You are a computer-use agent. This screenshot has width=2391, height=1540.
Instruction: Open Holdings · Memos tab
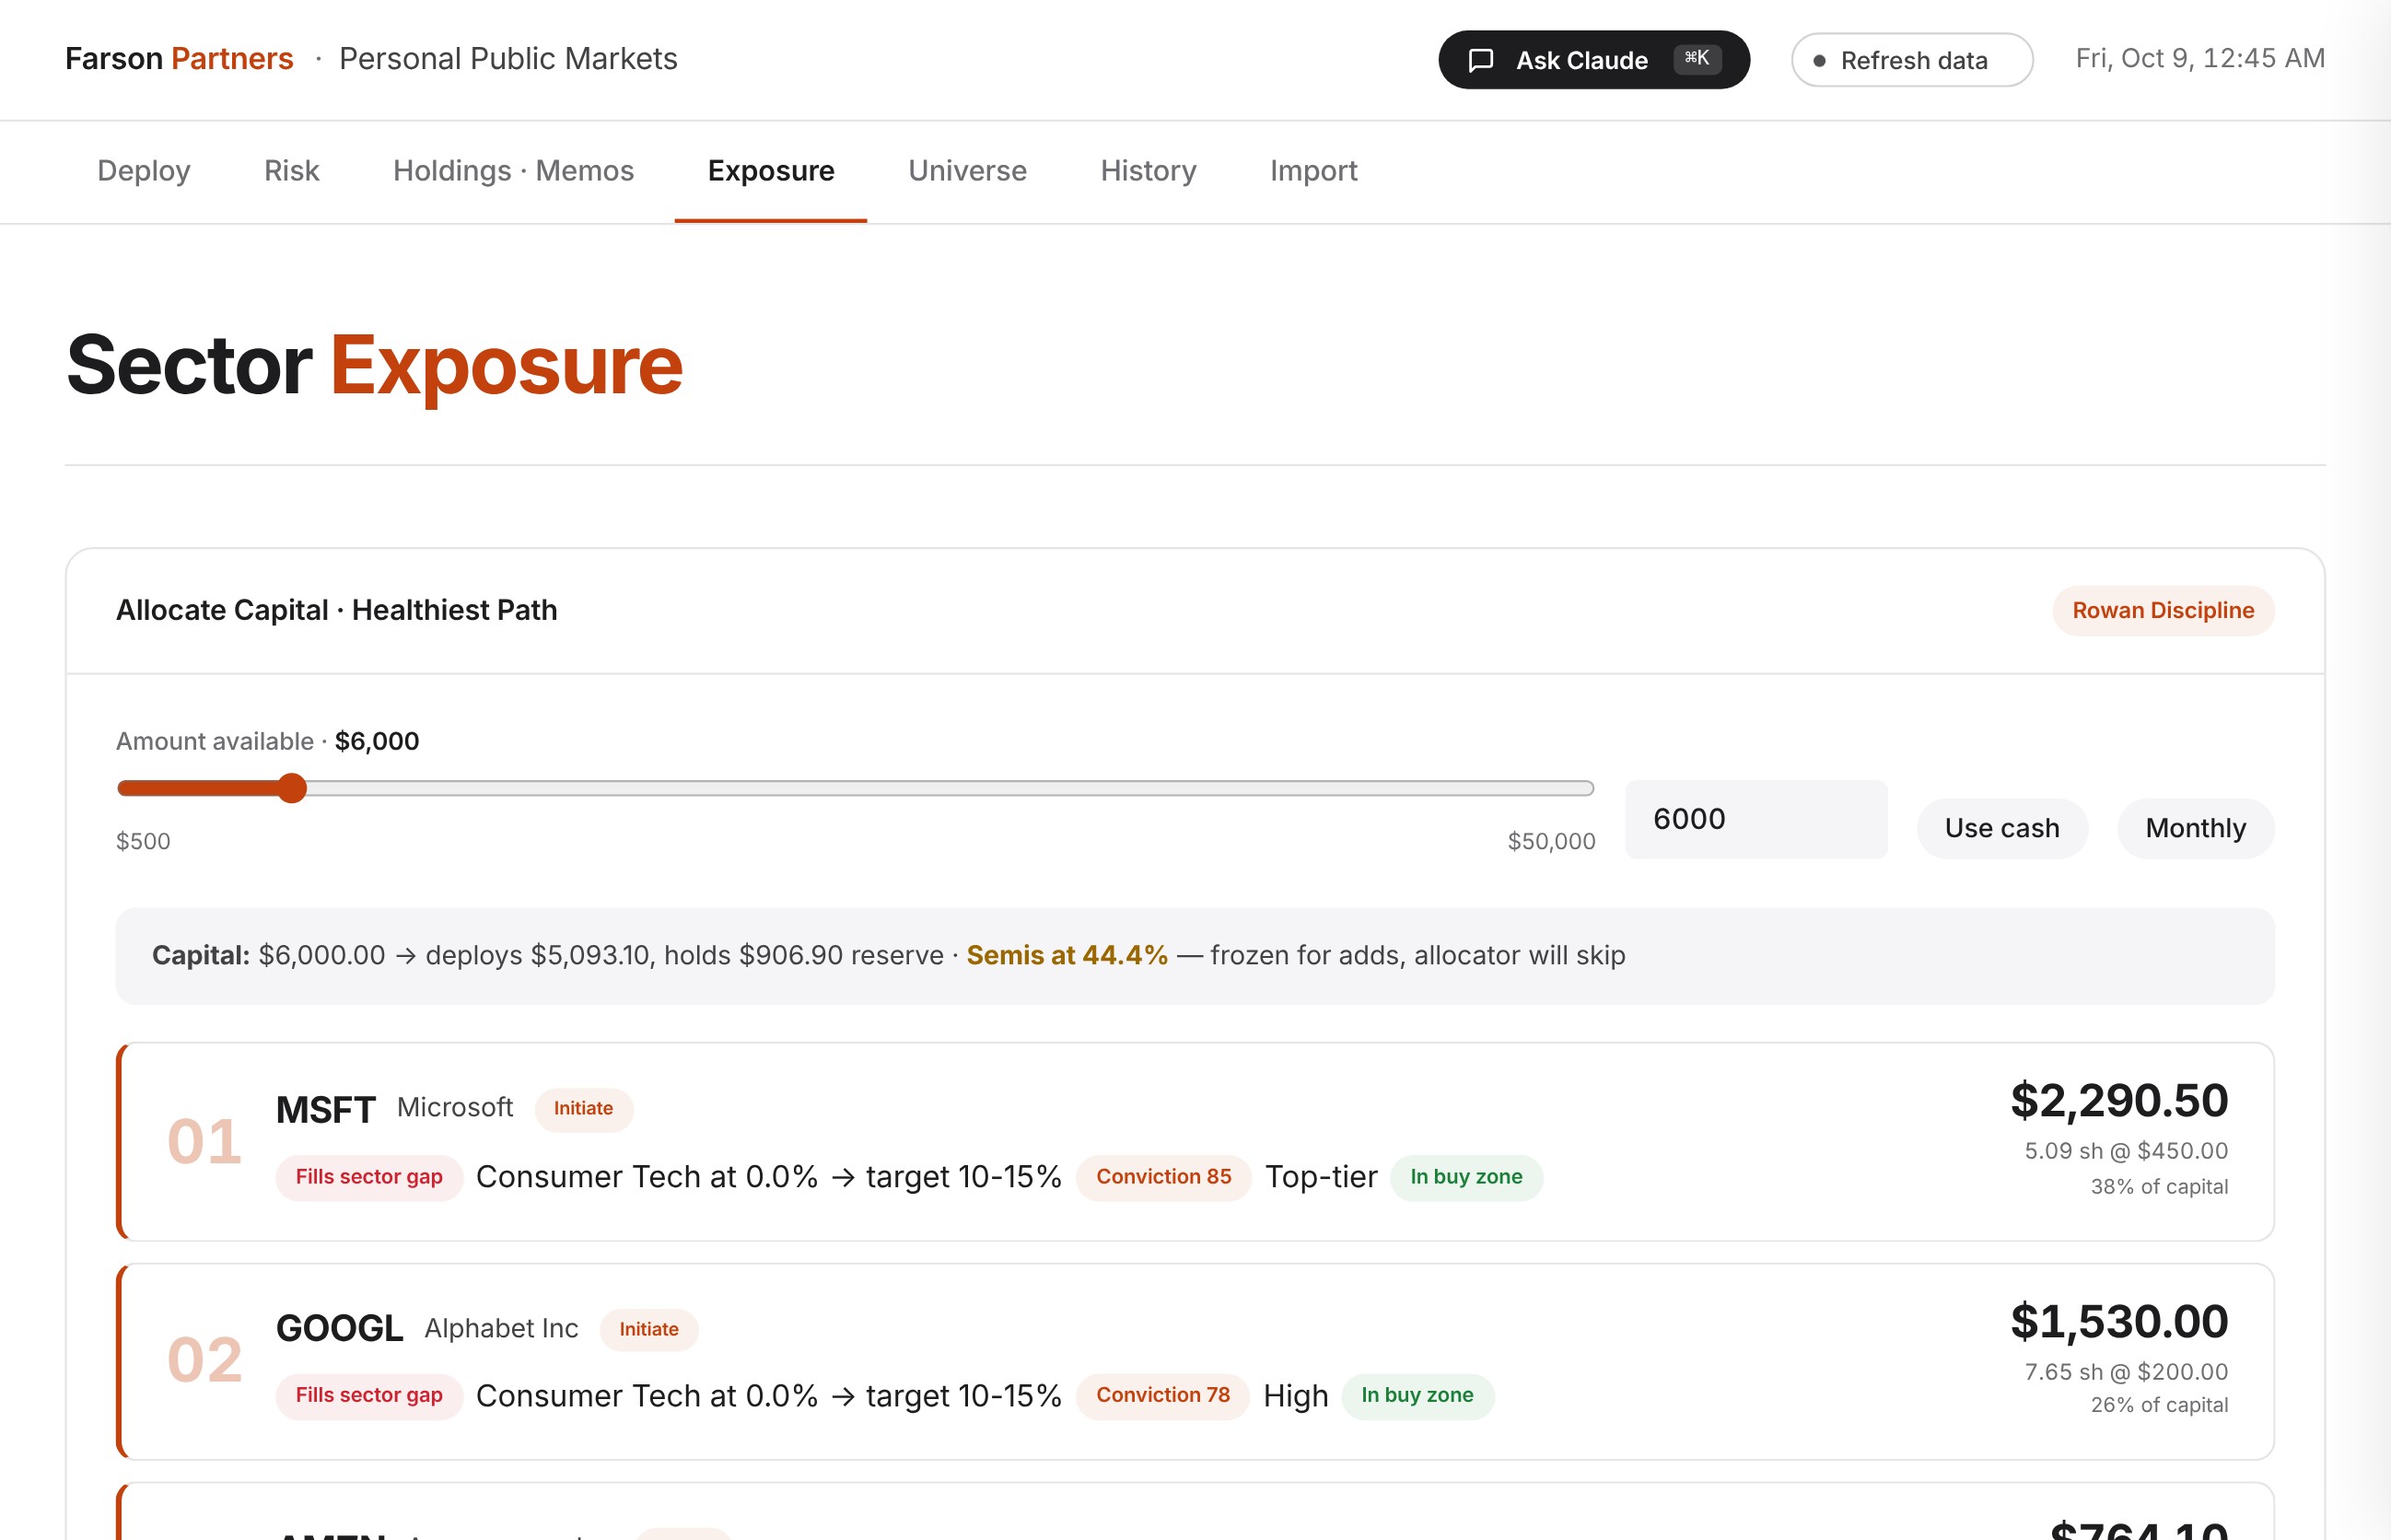(x=513, y=171)
